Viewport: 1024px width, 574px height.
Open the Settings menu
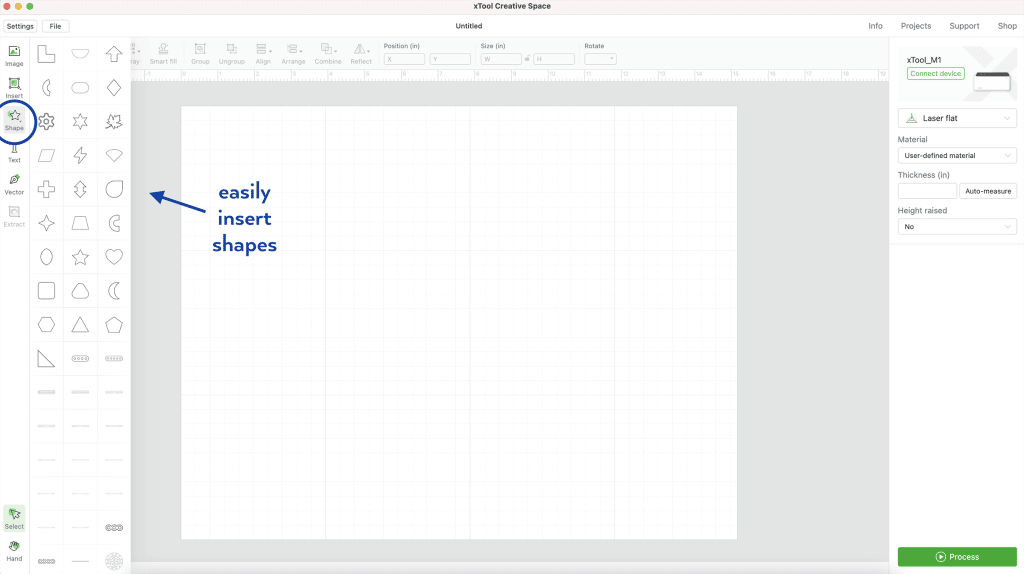click(20, 26)
